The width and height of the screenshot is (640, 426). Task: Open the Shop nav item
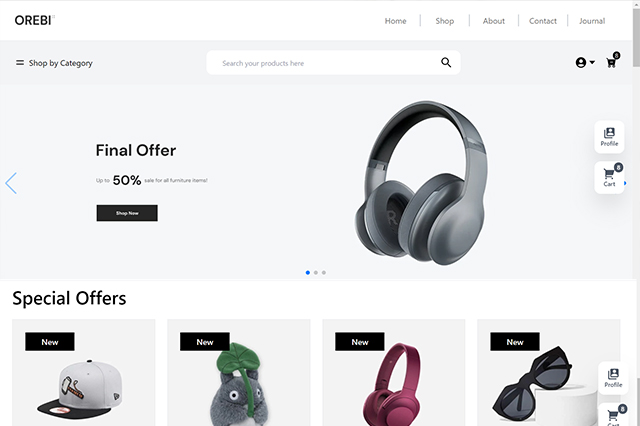(x=444, y=21)
